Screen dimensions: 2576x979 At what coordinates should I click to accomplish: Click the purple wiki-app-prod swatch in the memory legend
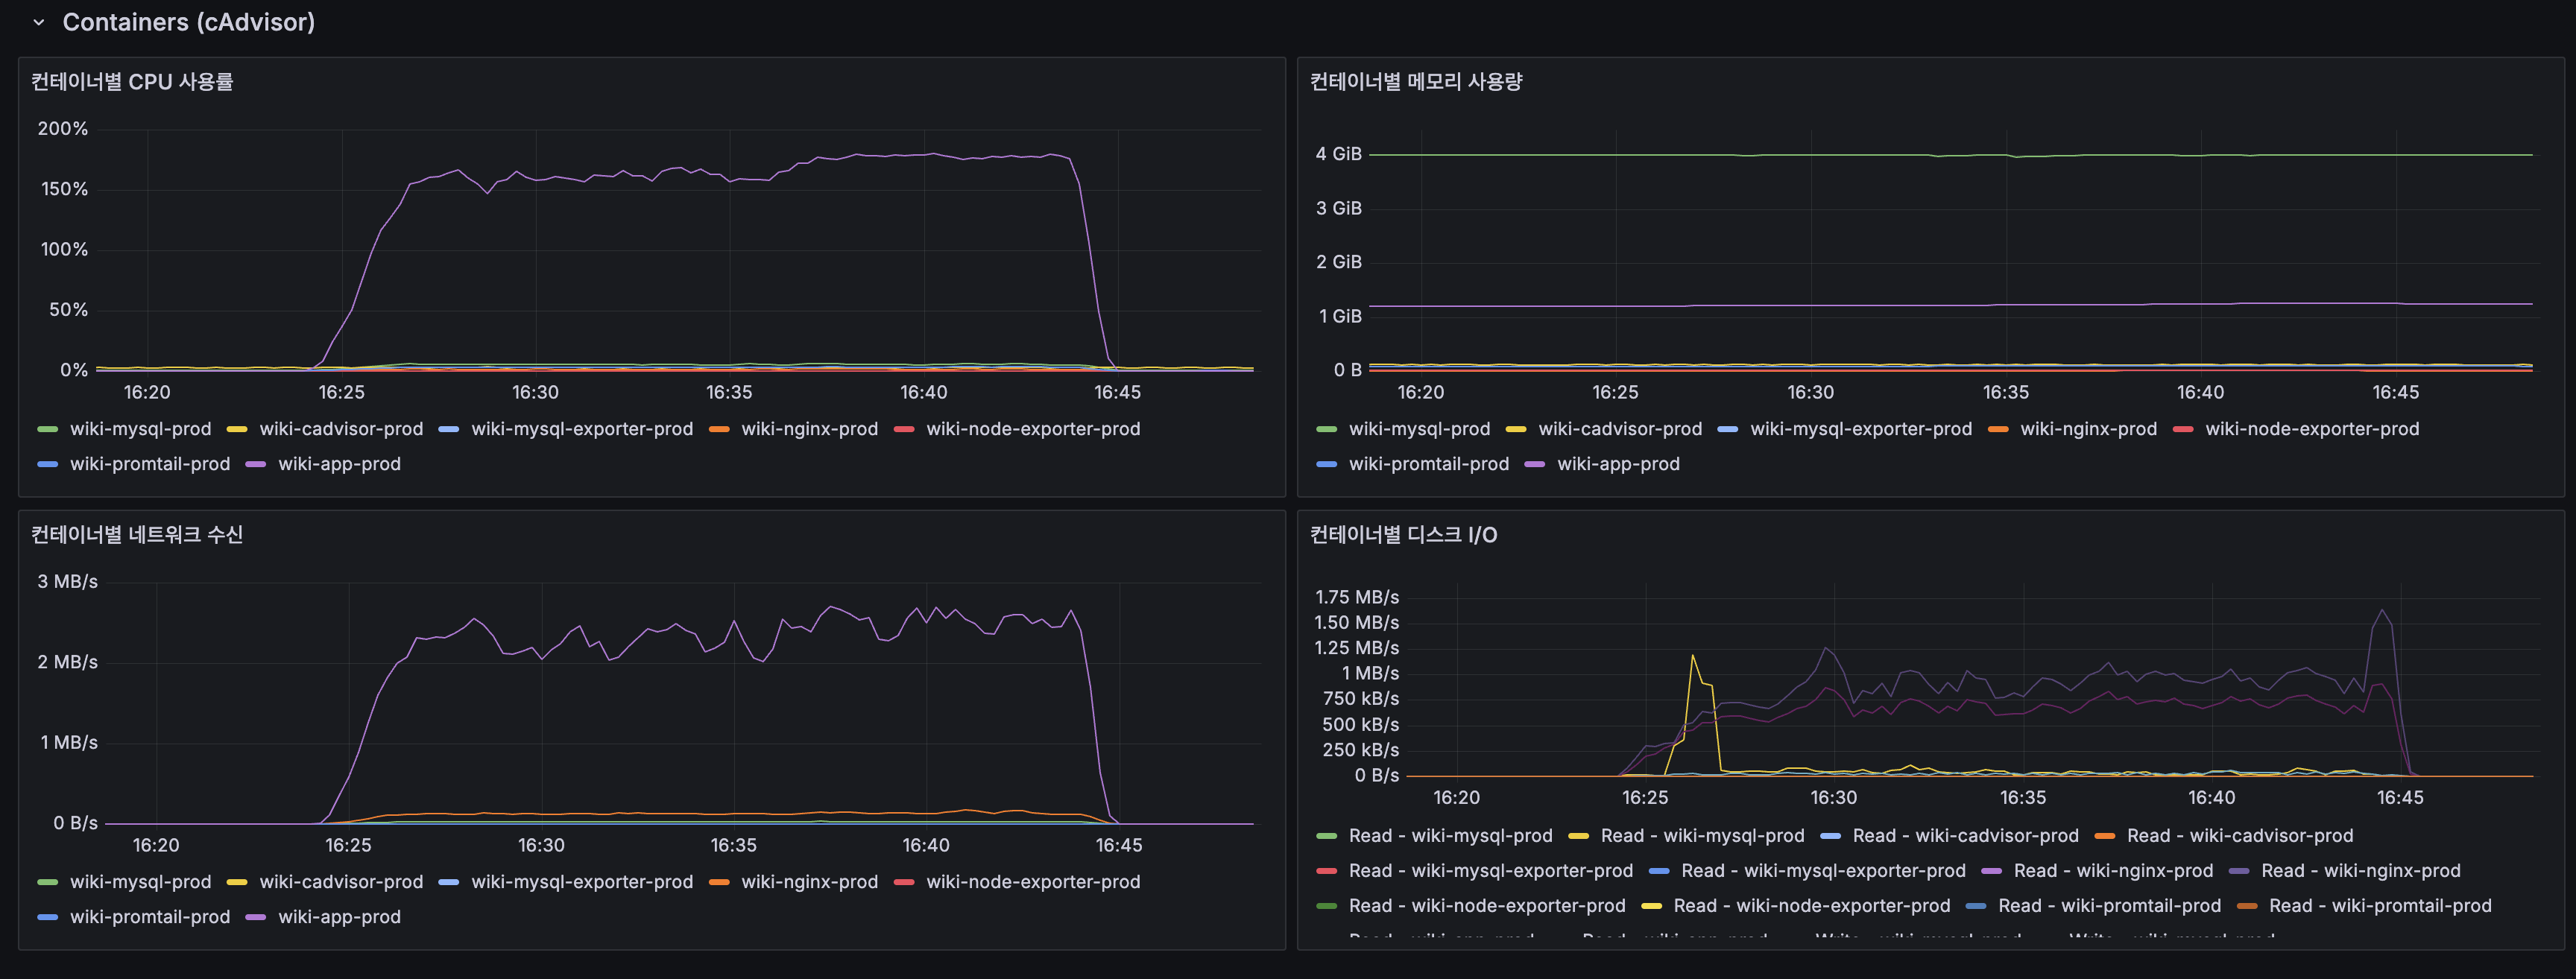pos(1534,464)
